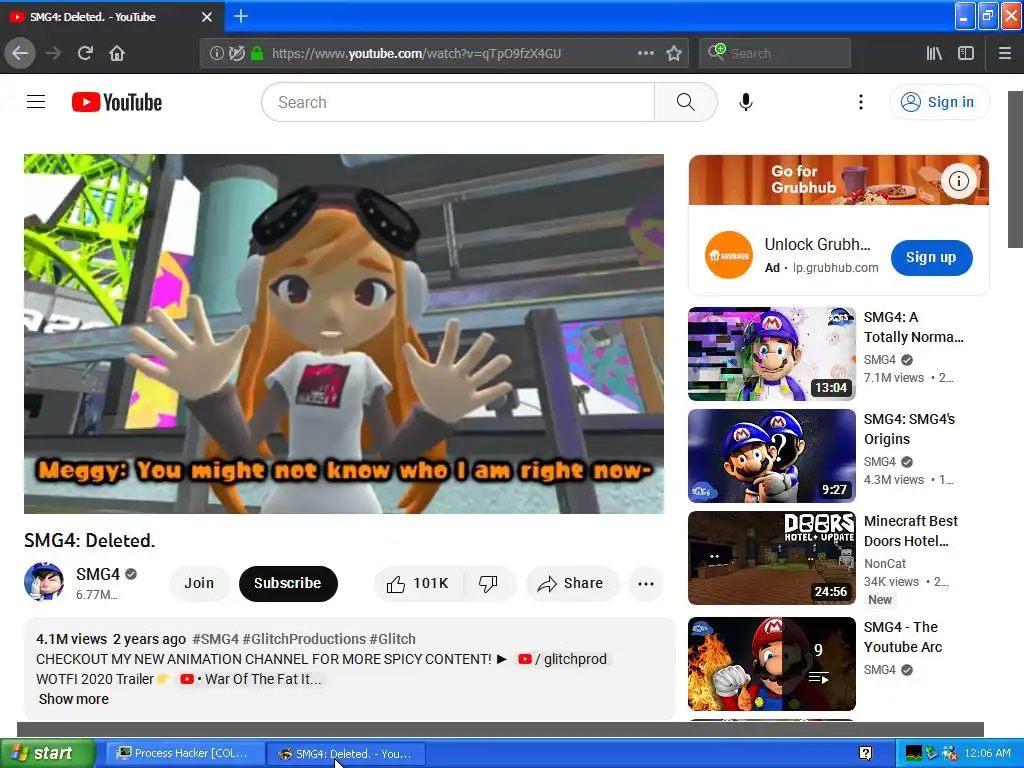The image size is (1024, 768).
Task: Open SMG4: SMG4's Origins thumbnail
Action: (x=771, y=456)
